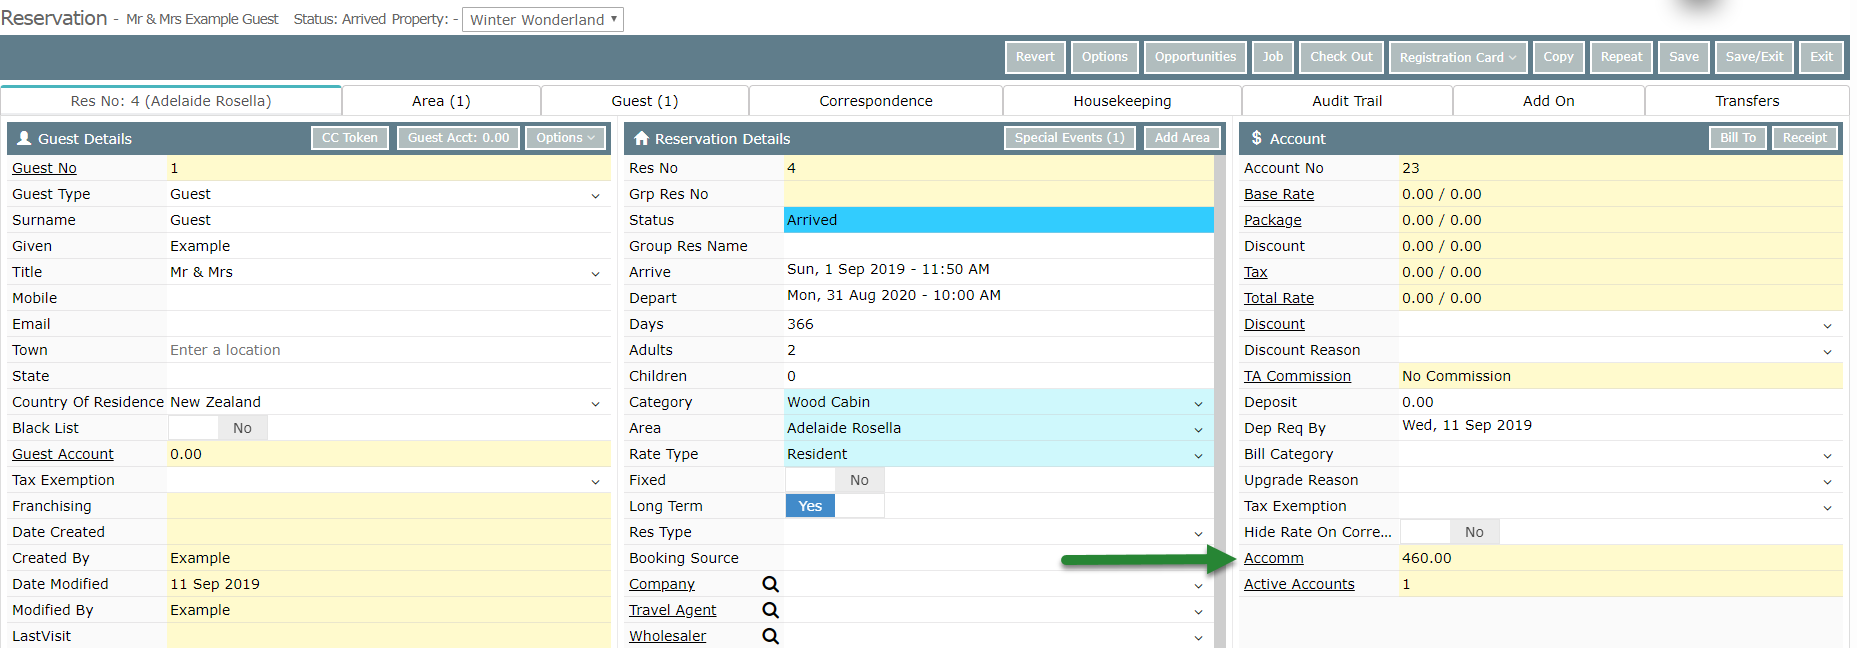Check Out the reservation

[1341, 57]
